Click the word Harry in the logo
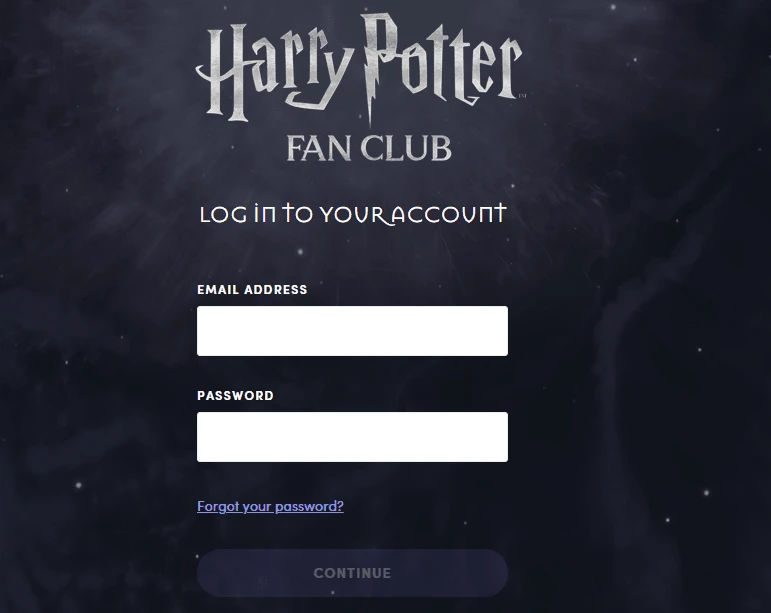The height and width of the screenshot is (613, 771). click(x=274, y=72)
